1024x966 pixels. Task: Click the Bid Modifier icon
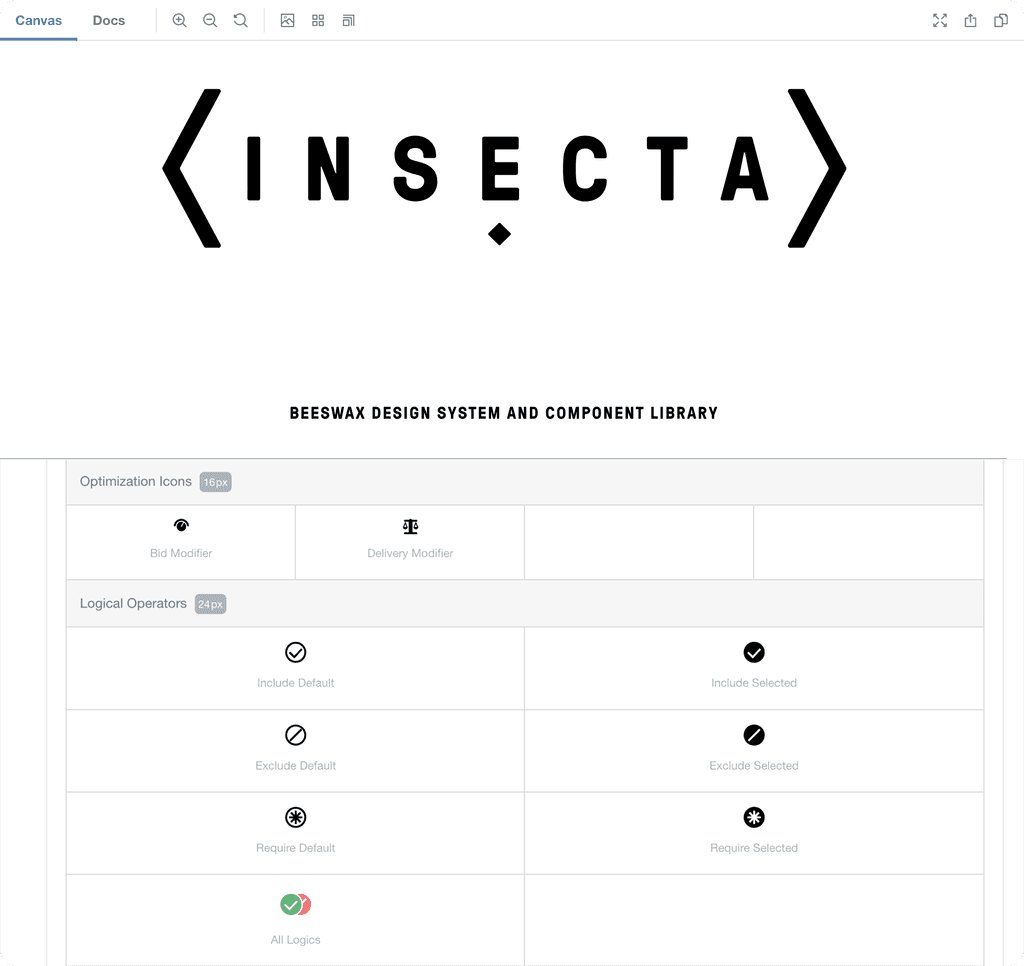coord(181,525)
